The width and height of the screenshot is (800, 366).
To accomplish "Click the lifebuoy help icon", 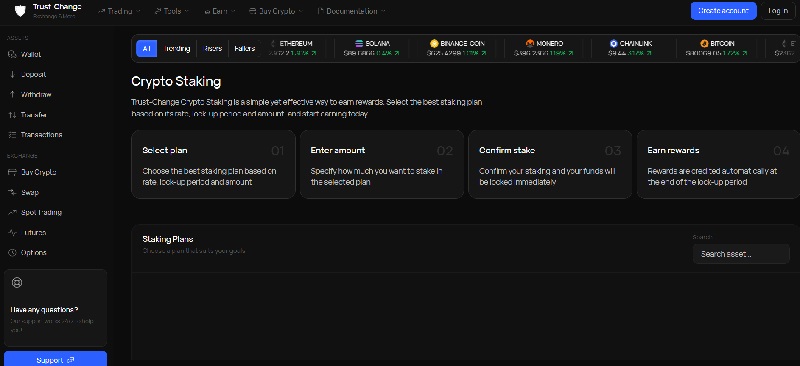I will click(x=17, y=282).
